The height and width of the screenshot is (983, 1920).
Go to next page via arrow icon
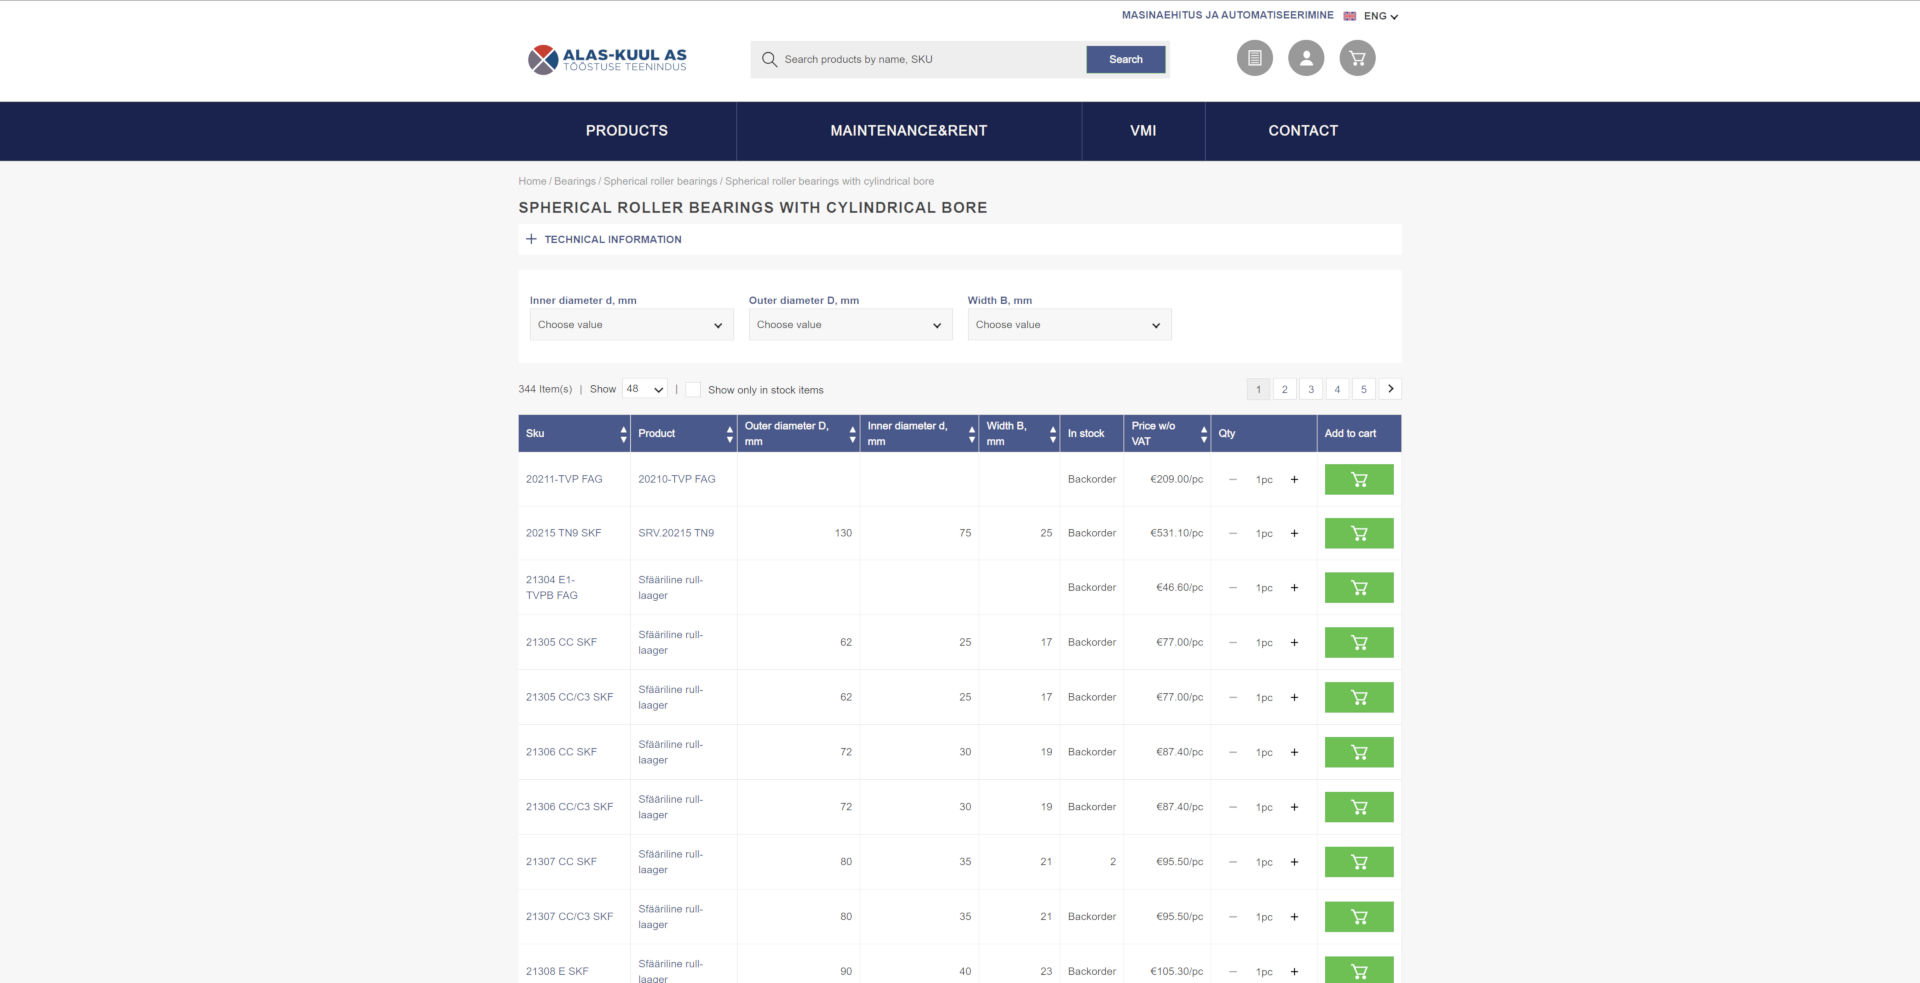[x=1390, y=389]
